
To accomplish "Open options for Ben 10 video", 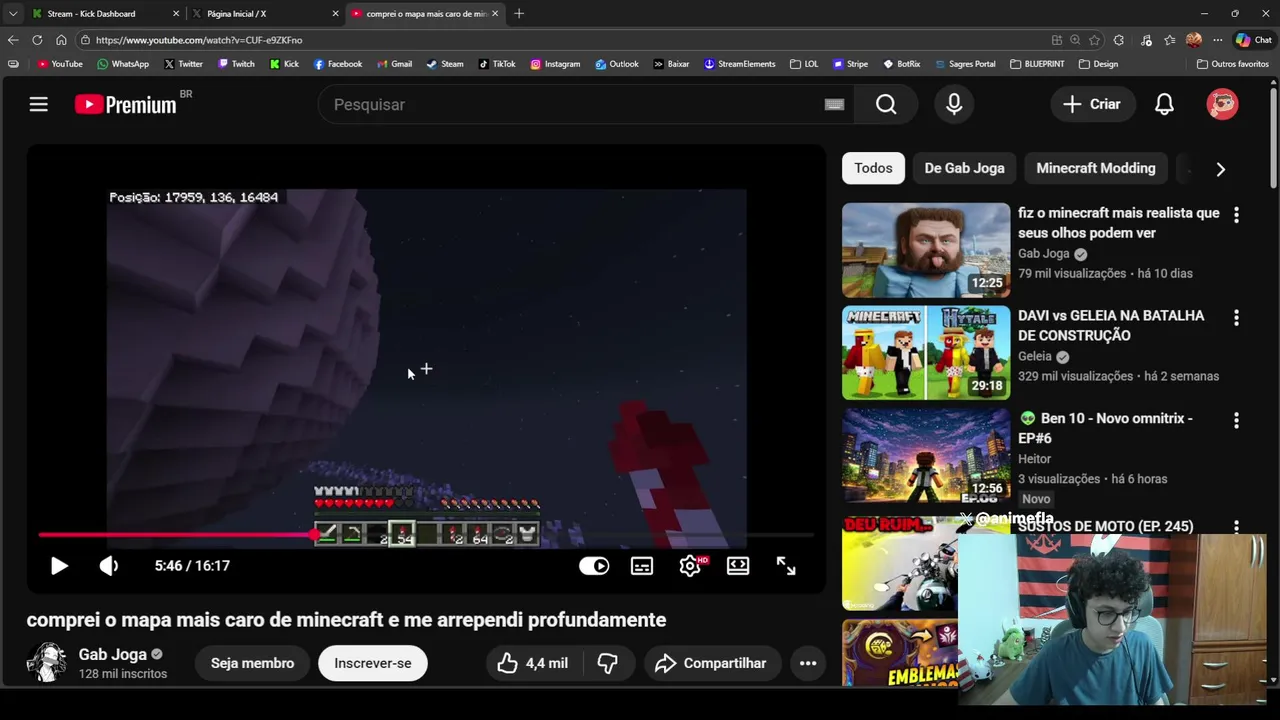I will [x=1236, y=421].
